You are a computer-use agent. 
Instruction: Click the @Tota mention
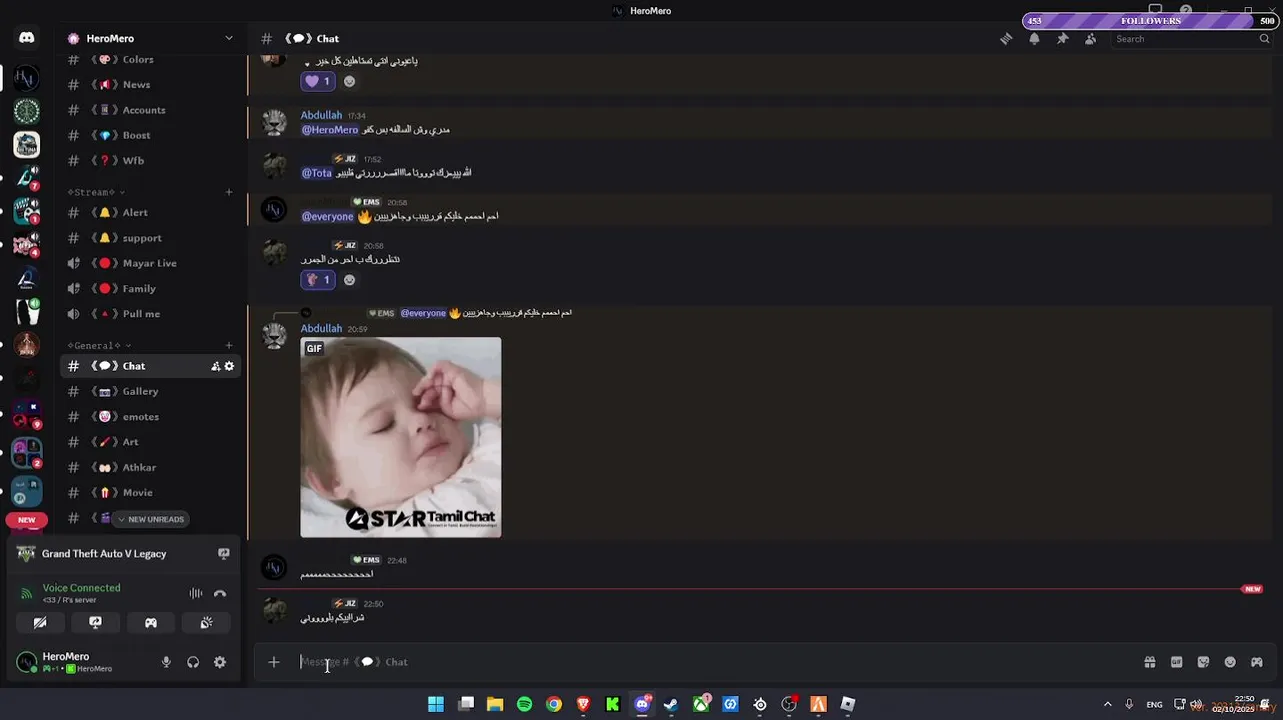tap(317, 173)
